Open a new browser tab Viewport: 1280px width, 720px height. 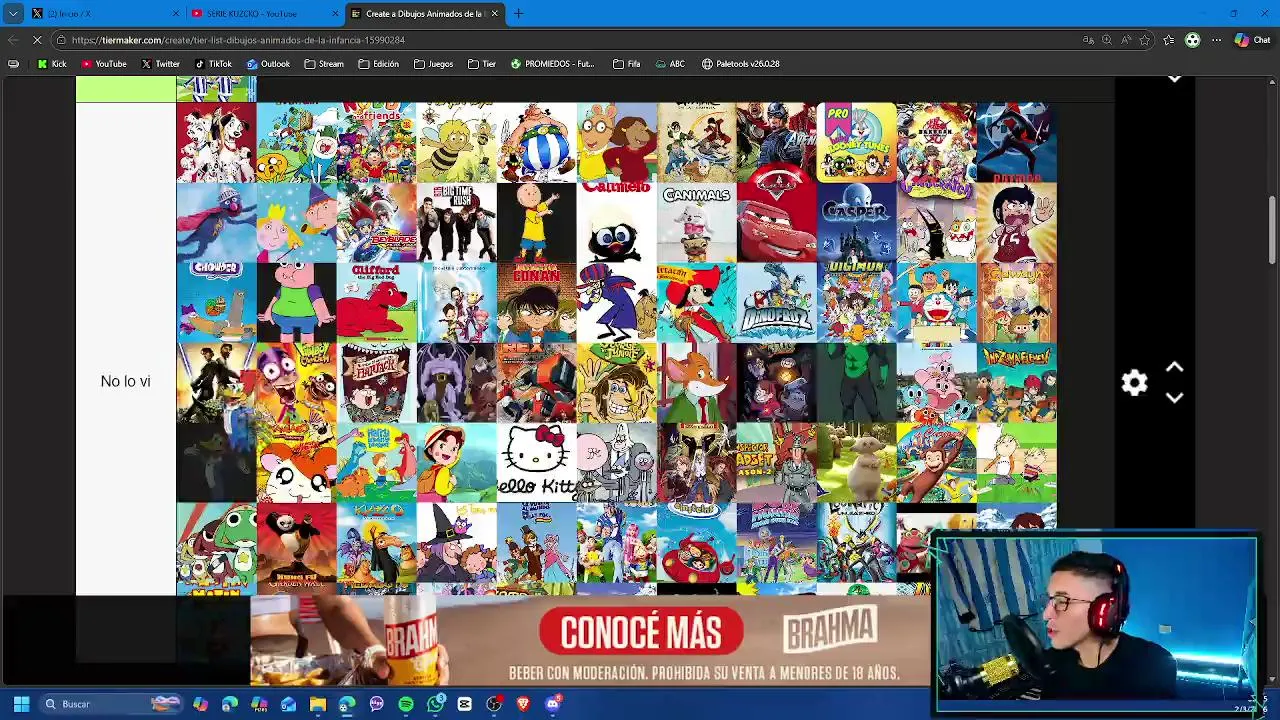pos(518,14)
